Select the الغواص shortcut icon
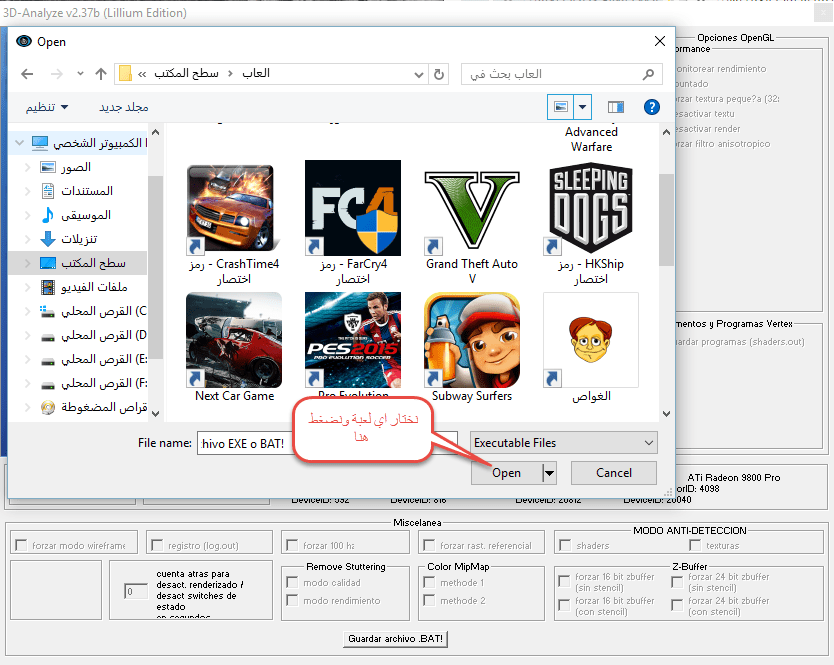Image resolution: width=834 pixels, height=665 pixels. tap(590, 340)
